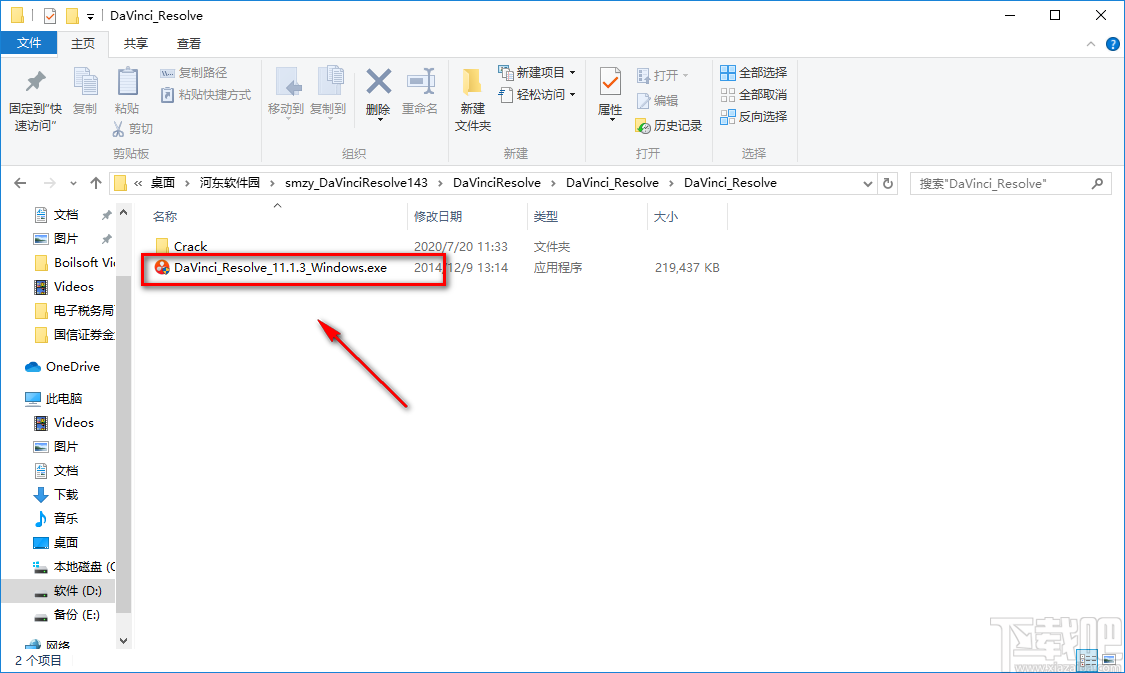Image resolution: width=1125 pixels, height=673 pixels.
Task: Expand the Delete button dropdown arrow
Action: (379, 119)
